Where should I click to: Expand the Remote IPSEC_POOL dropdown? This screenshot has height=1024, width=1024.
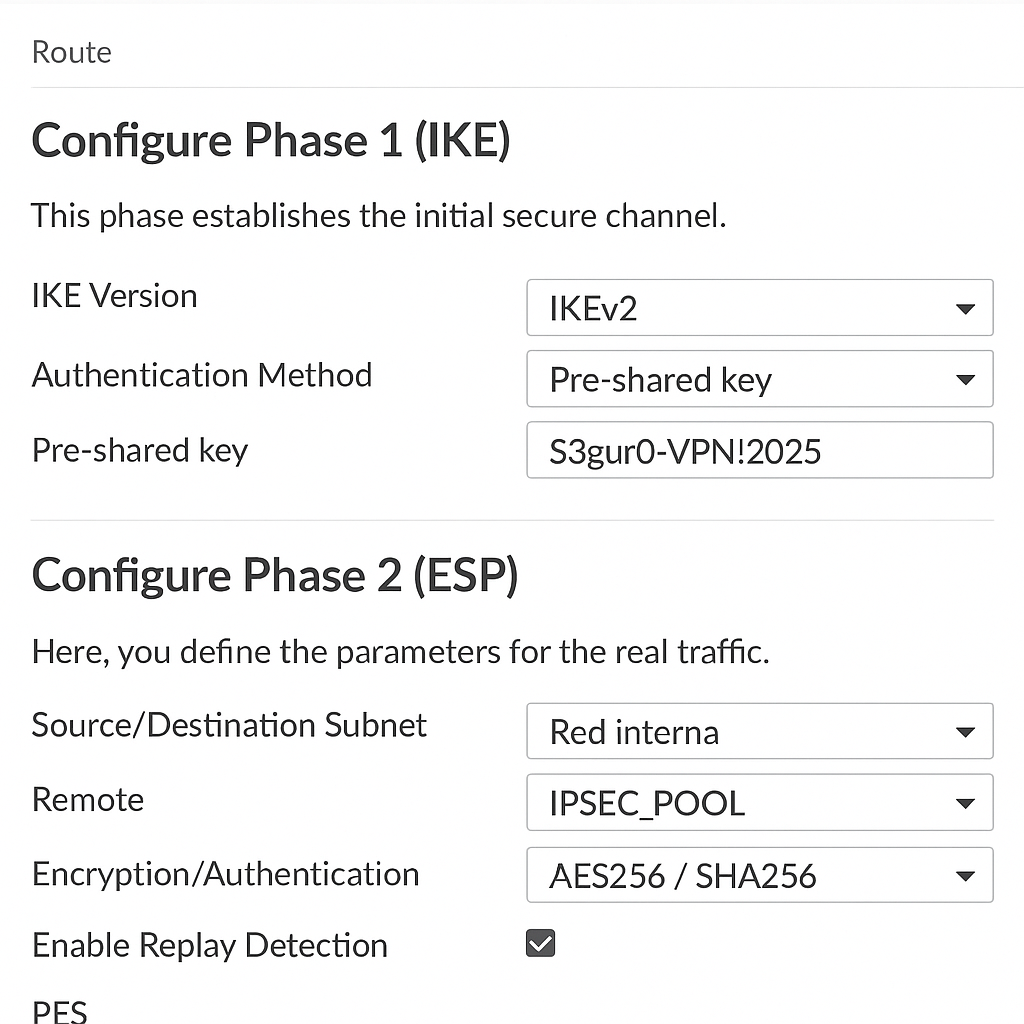click(x=759, y=803)
